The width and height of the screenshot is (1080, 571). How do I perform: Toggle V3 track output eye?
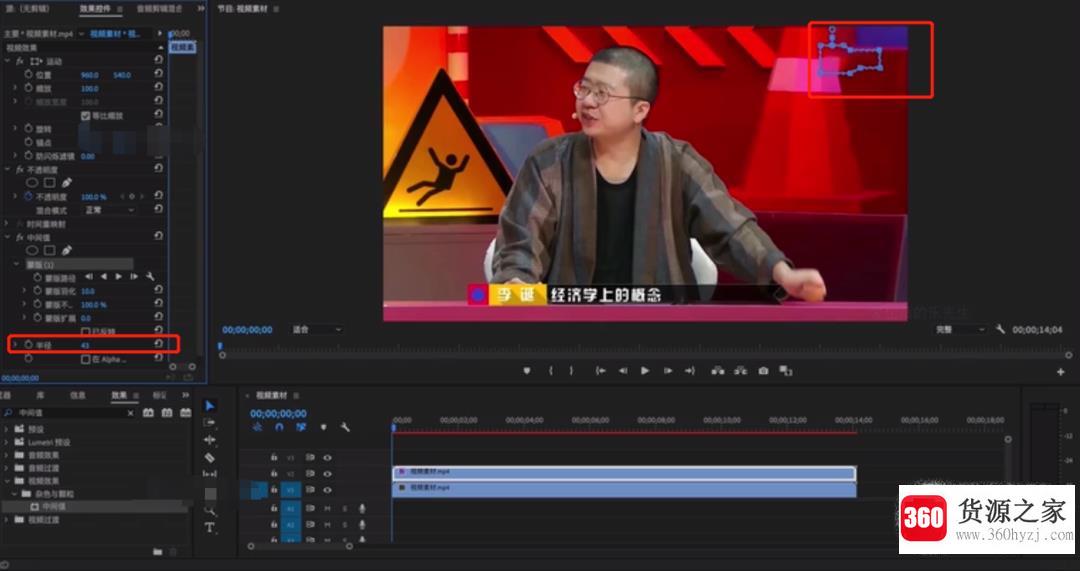(328, 457)
